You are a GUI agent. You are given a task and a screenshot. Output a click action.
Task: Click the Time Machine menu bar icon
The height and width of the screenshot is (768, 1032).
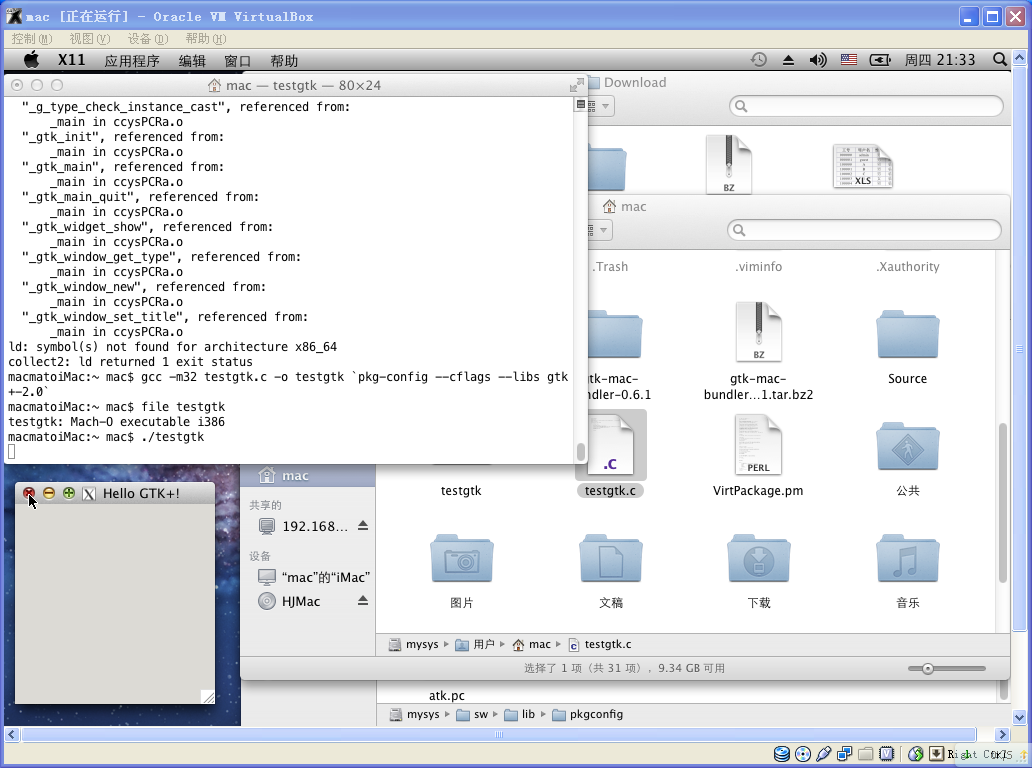point(759,60)
